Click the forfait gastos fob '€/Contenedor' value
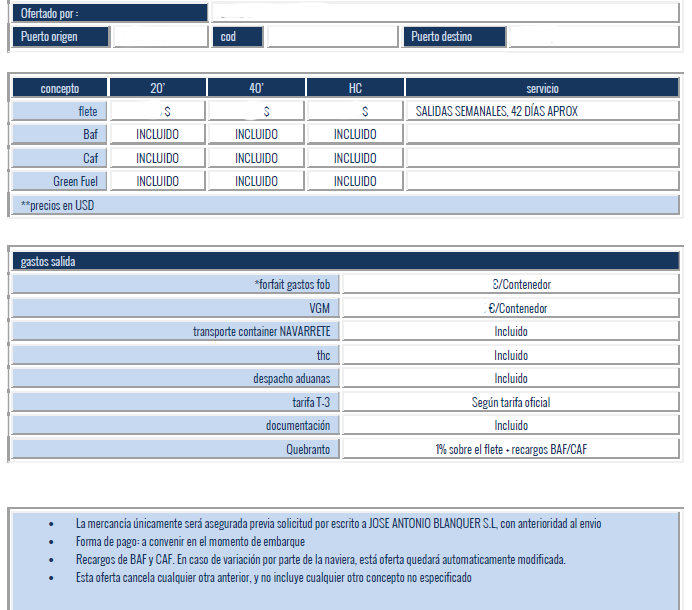 point(511,284)
